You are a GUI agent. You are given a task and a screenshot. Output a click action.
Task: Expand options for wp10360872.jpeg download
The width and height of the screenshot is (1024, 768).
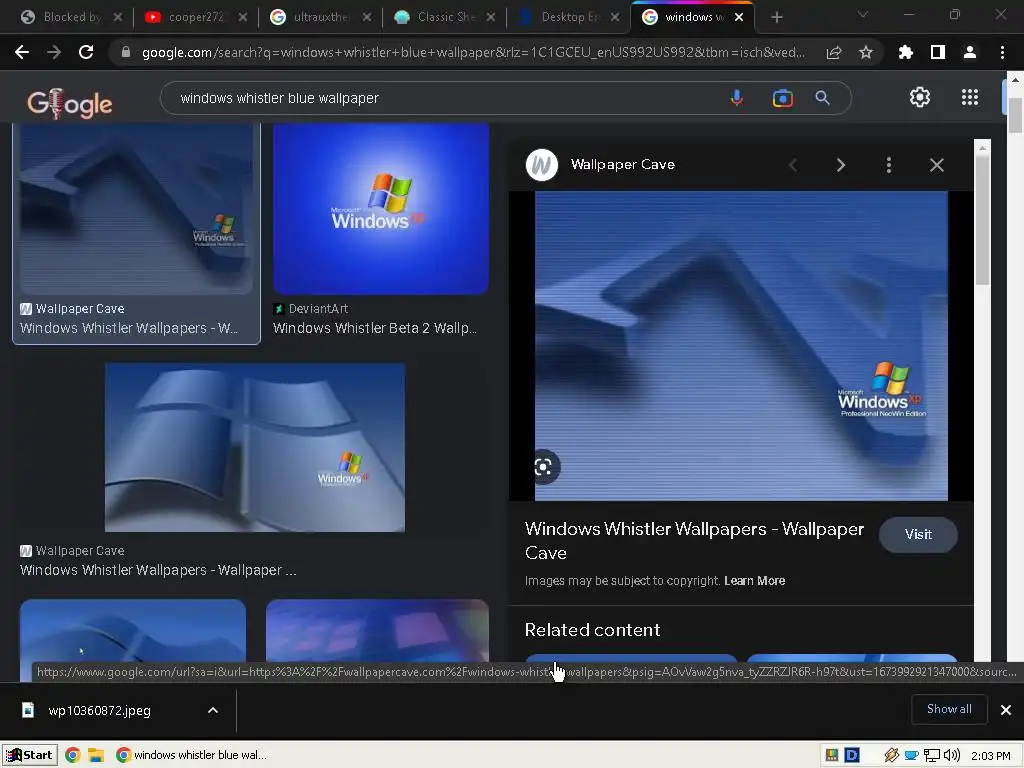(213, 710)
